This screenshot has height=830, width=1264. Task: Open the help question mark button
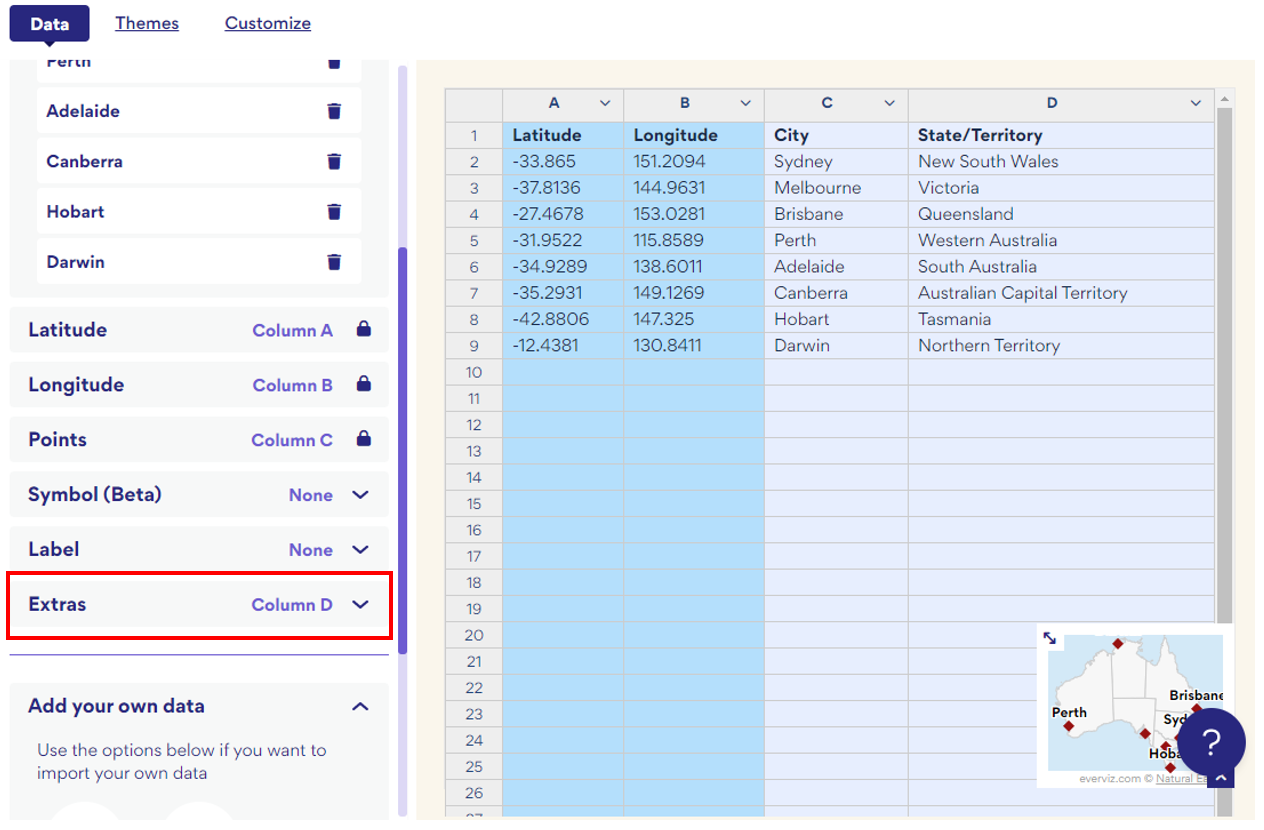1211,742
